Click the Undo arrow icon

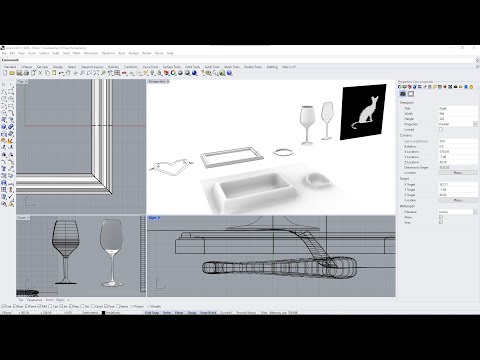pyautogui.click(x=61, y=73)
